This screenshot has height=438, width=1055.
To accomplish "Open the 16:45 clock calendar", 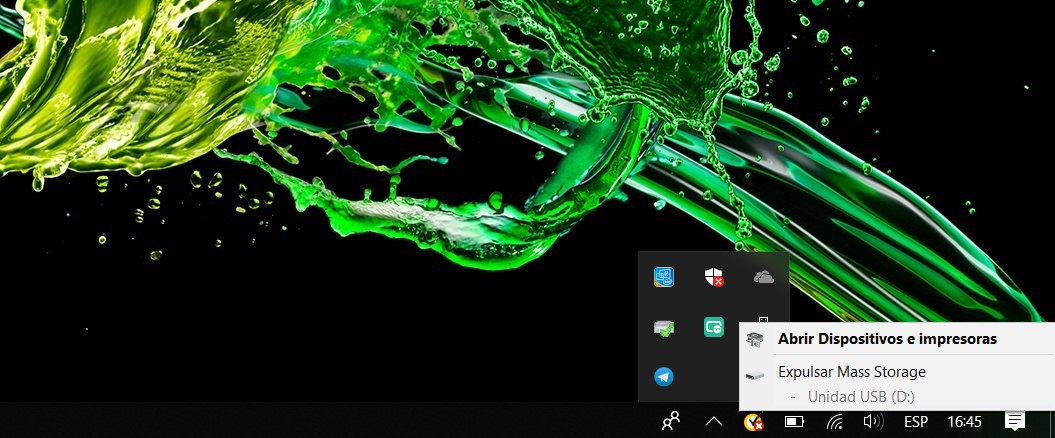I will pyautogui.click(x=964, y=421).
